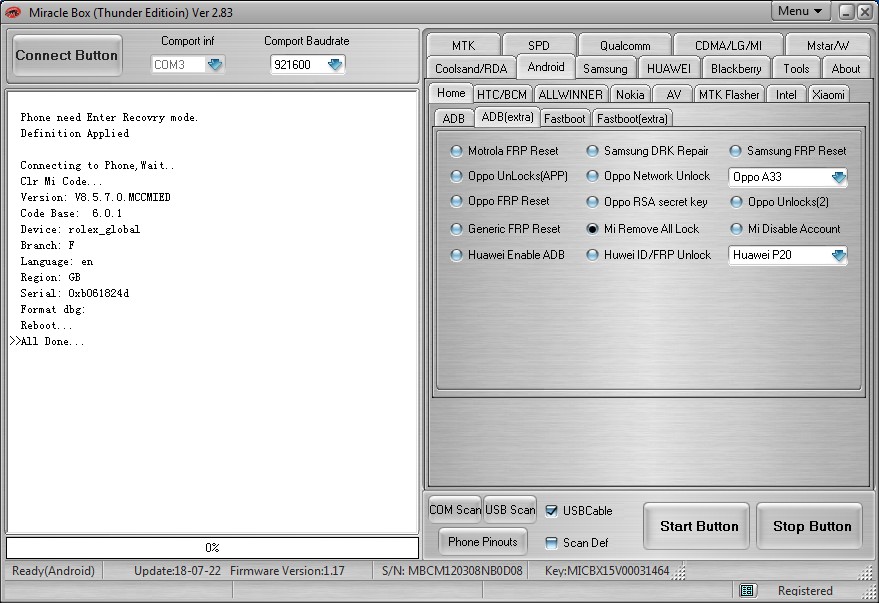
Task: Switch to the HTC/BCM sub-tab
Action: pyautogui.click(x=502, y=95)
